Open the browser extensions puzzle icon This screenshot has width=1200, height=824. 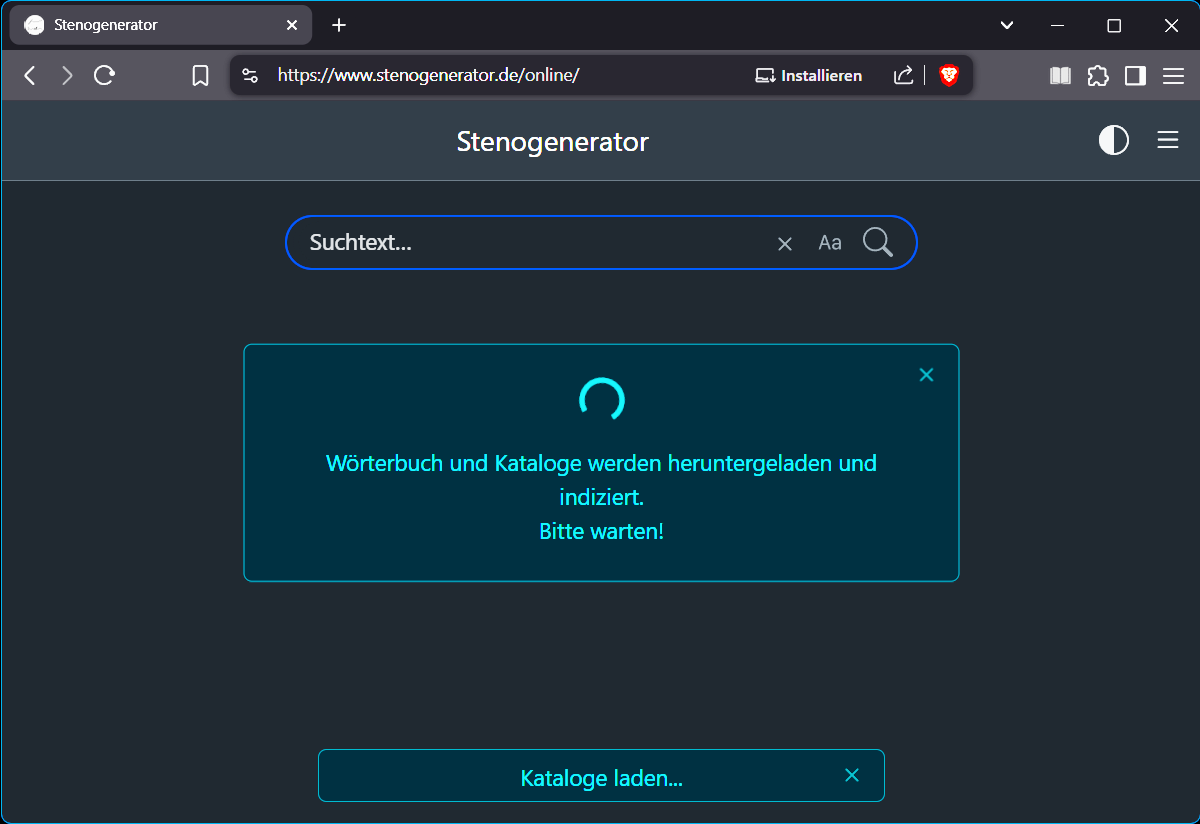click(x=1098, y=76)
